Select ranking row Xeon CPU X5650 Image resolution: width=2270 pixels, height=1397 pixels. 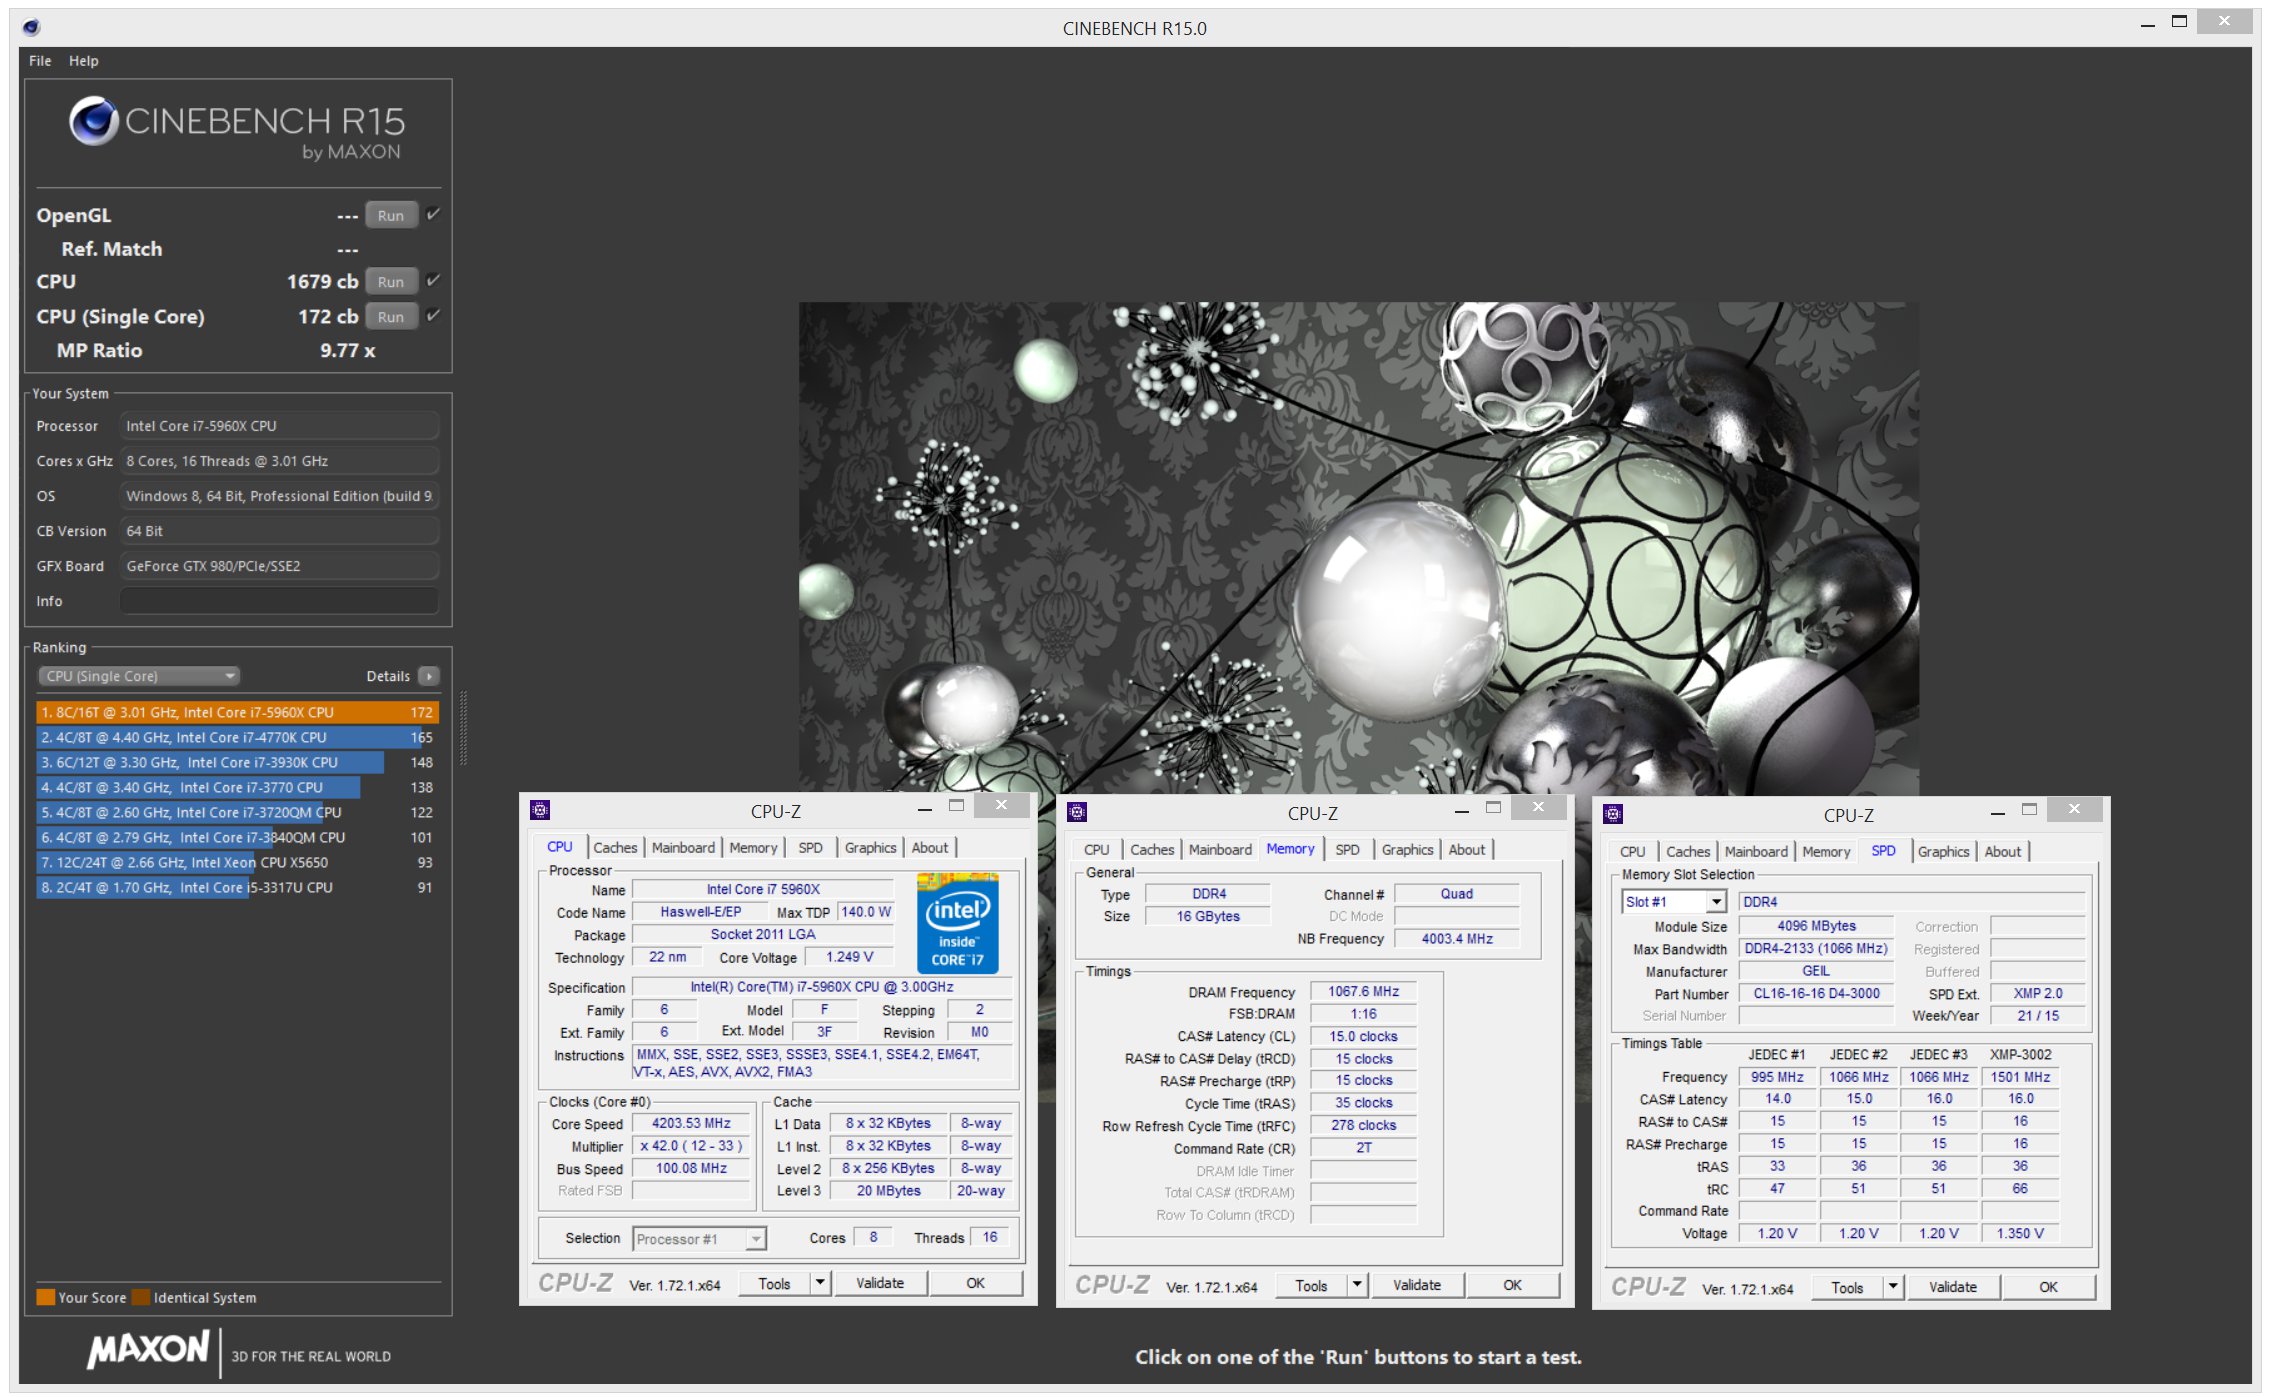(237, 862)
